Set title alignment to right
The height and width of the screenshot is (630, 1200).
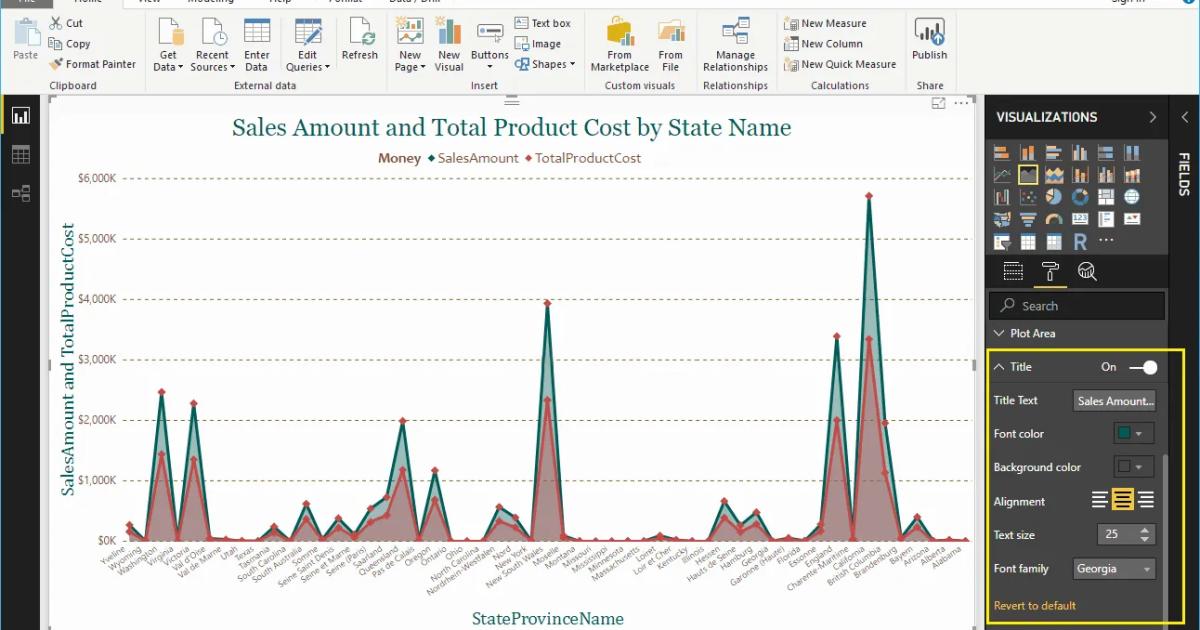tap(1144, 501)
